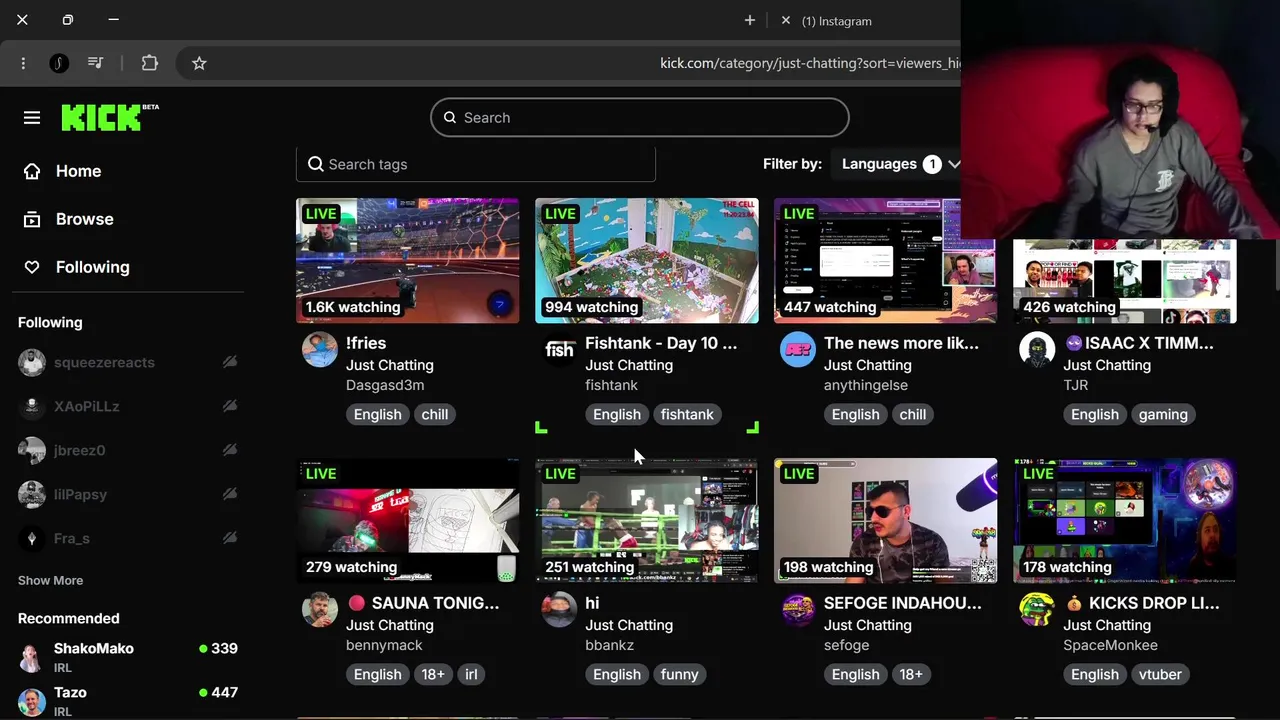Click sefoge channel avatar

798,610
